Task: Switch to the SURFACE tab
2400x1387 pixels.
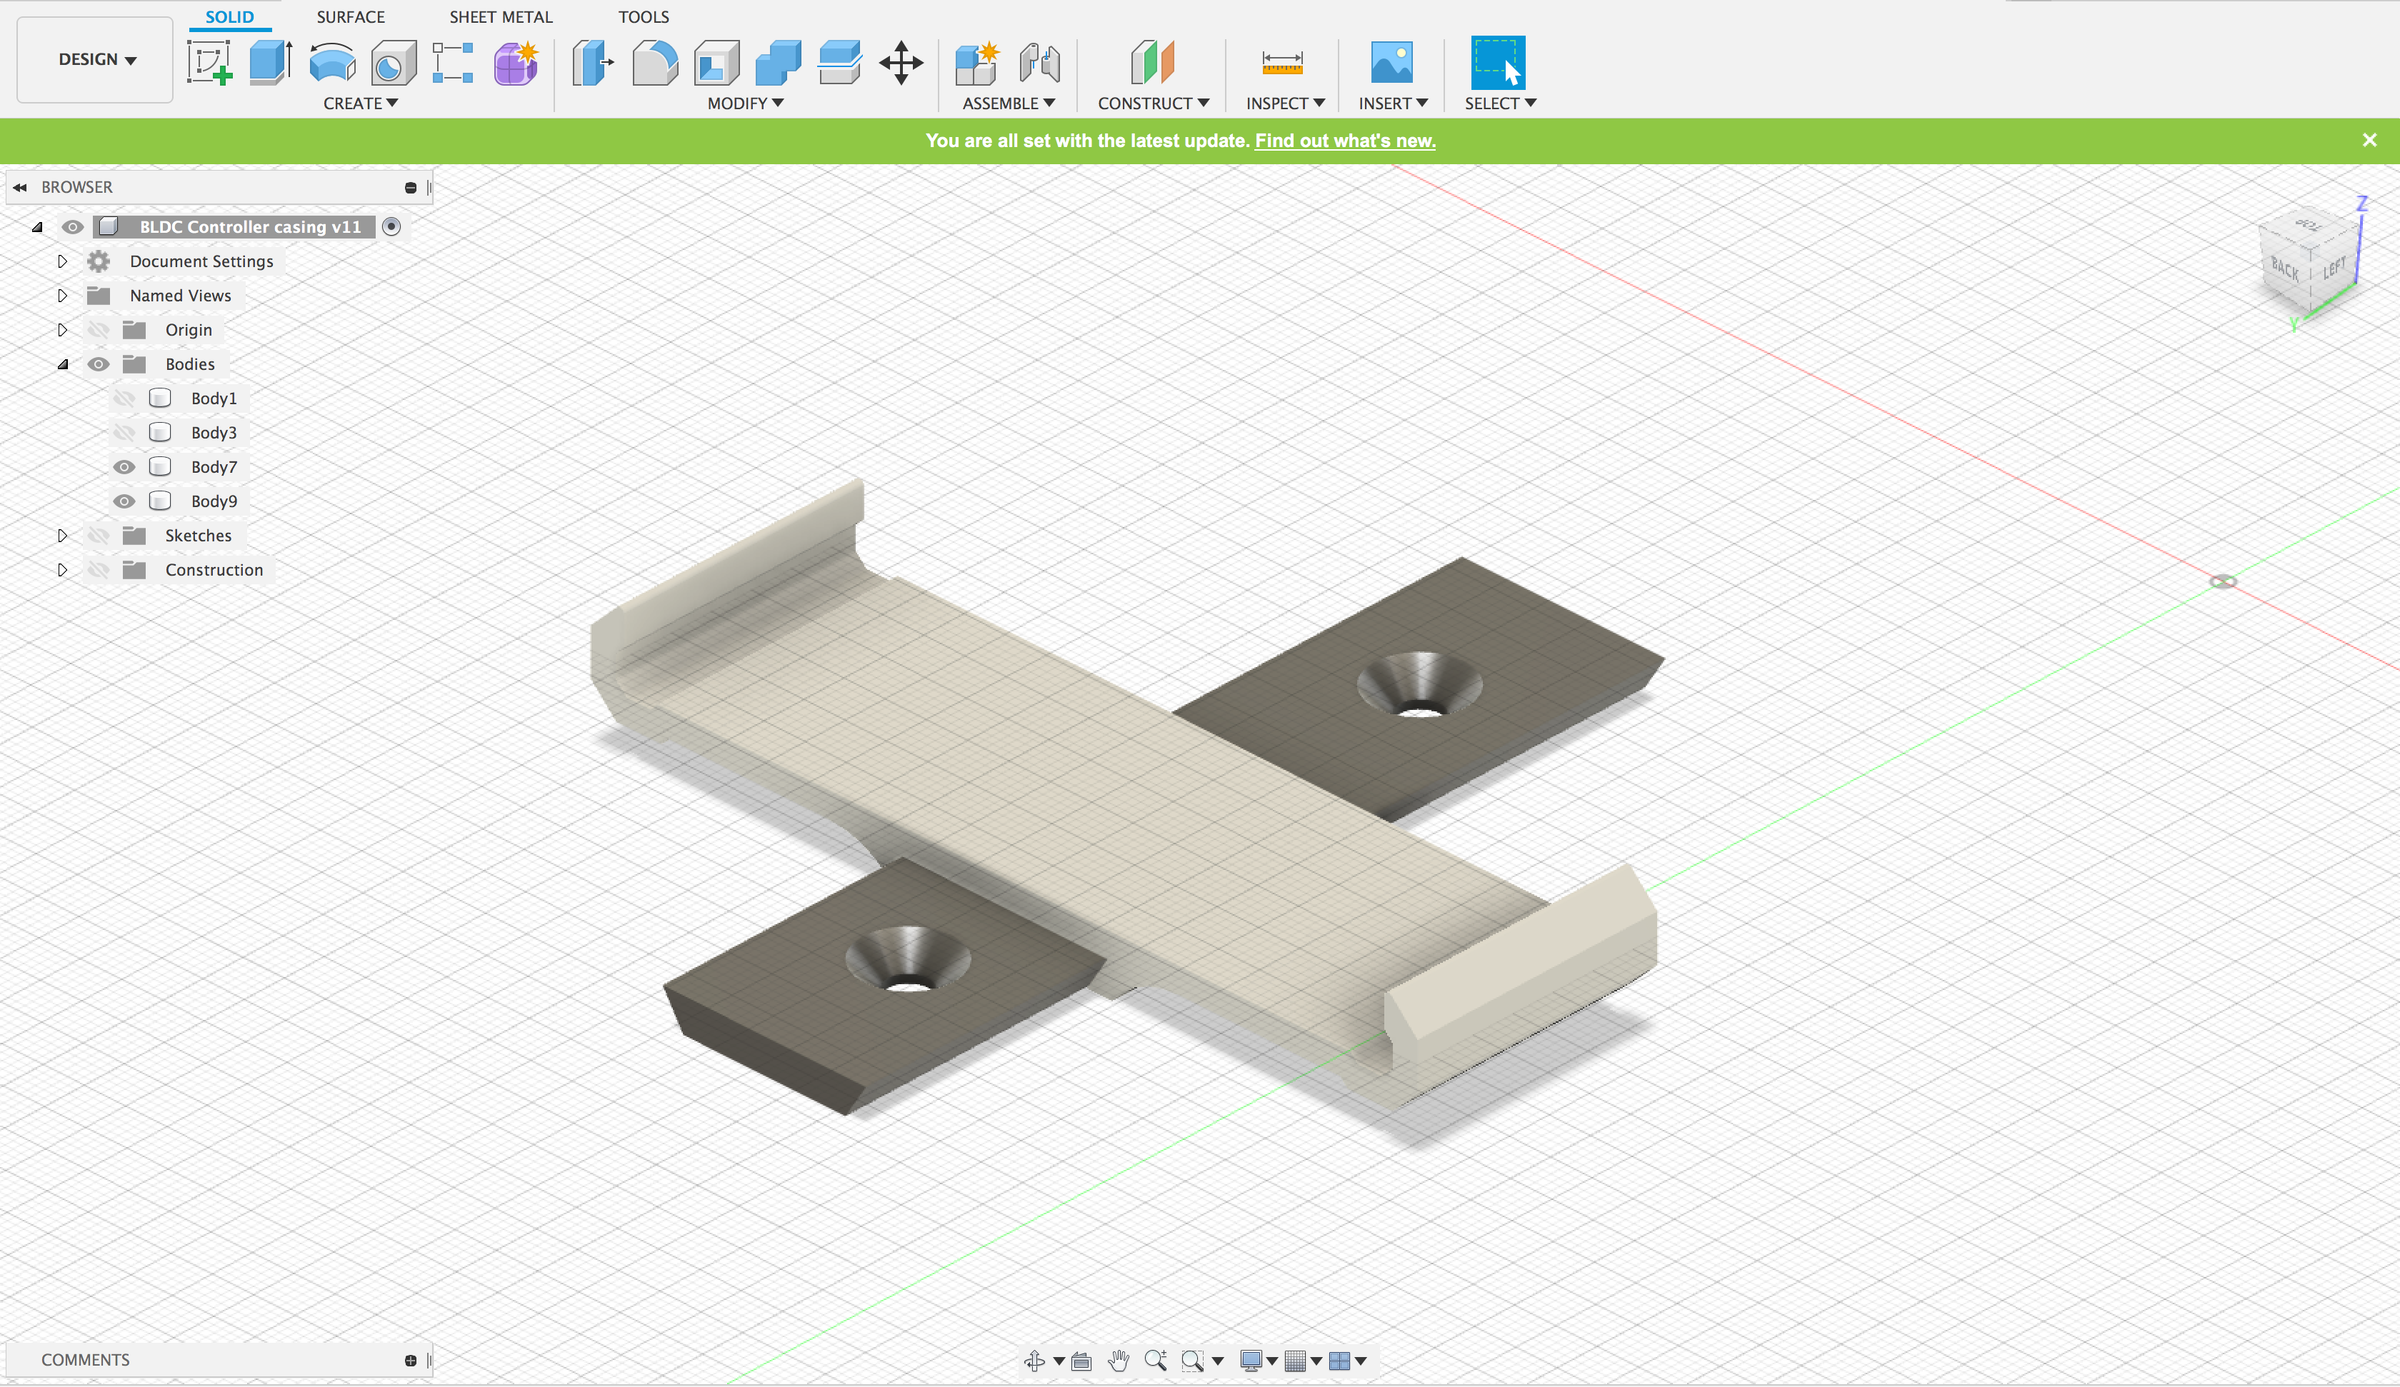Action: (350, 17)
